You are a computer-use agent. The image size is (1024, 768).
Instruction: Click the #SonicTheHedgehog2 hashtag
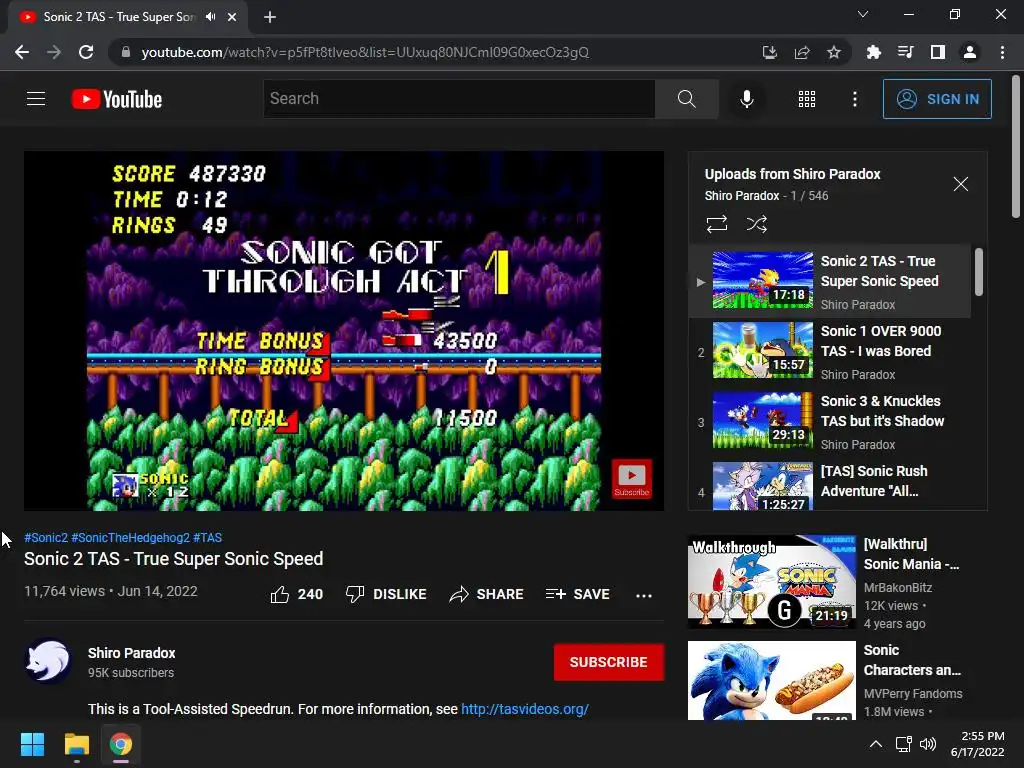[x=131, y=537]
